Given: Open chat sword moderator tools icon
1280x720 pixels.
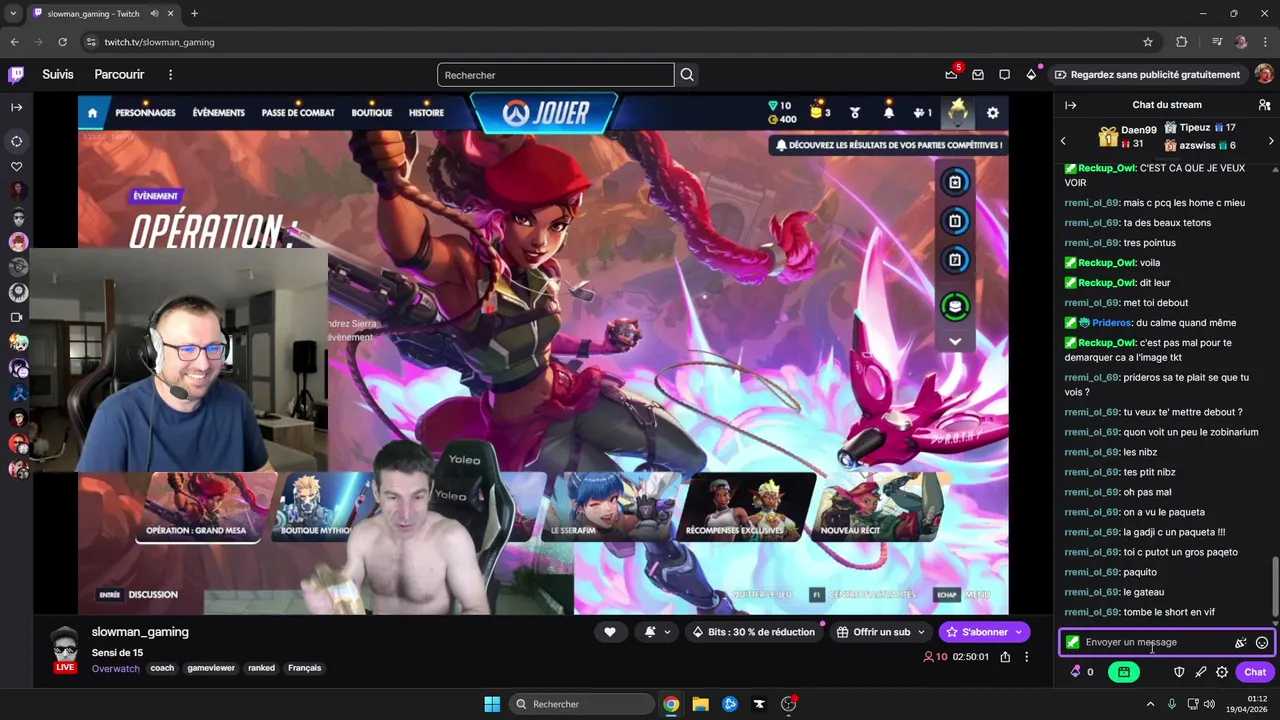Looking at the screenshot, I should pos(1200,672).
